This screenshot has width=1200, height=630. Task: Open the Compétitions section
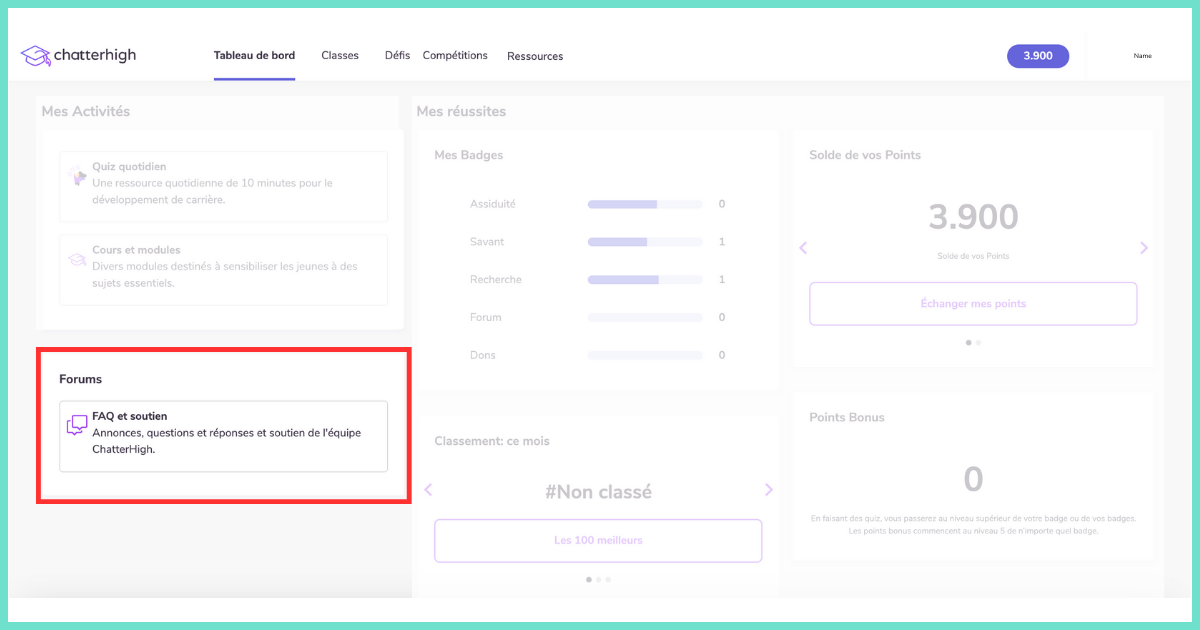click(x=455, y=55)
